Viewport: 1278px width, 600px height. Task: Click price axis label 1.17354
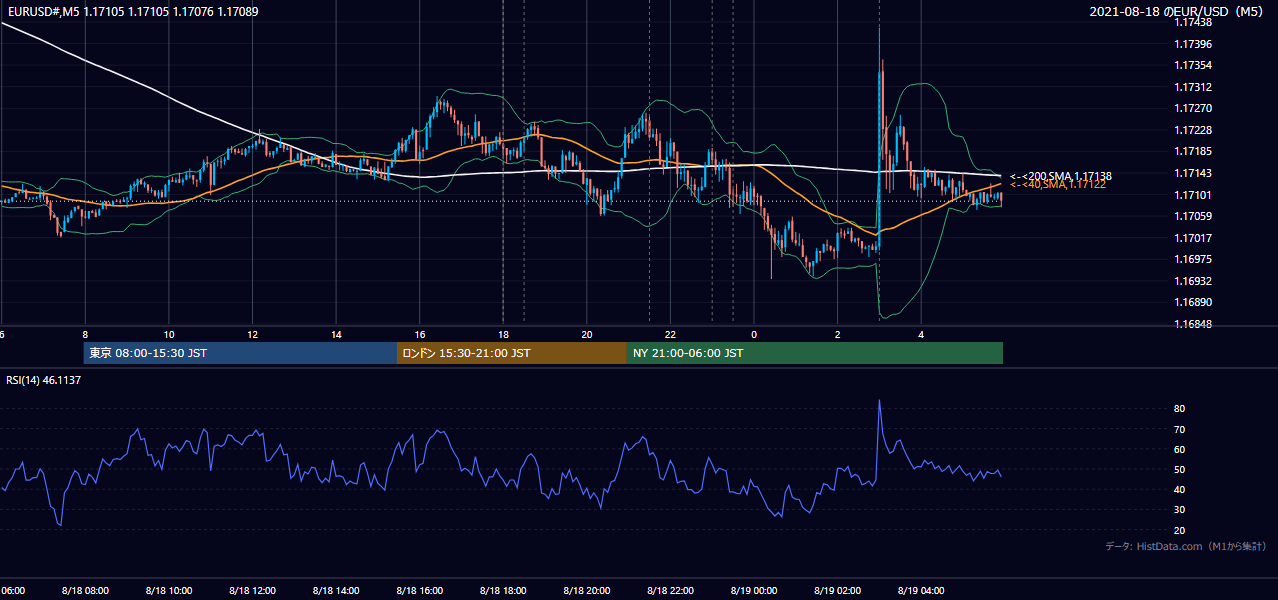[1194, 65]
